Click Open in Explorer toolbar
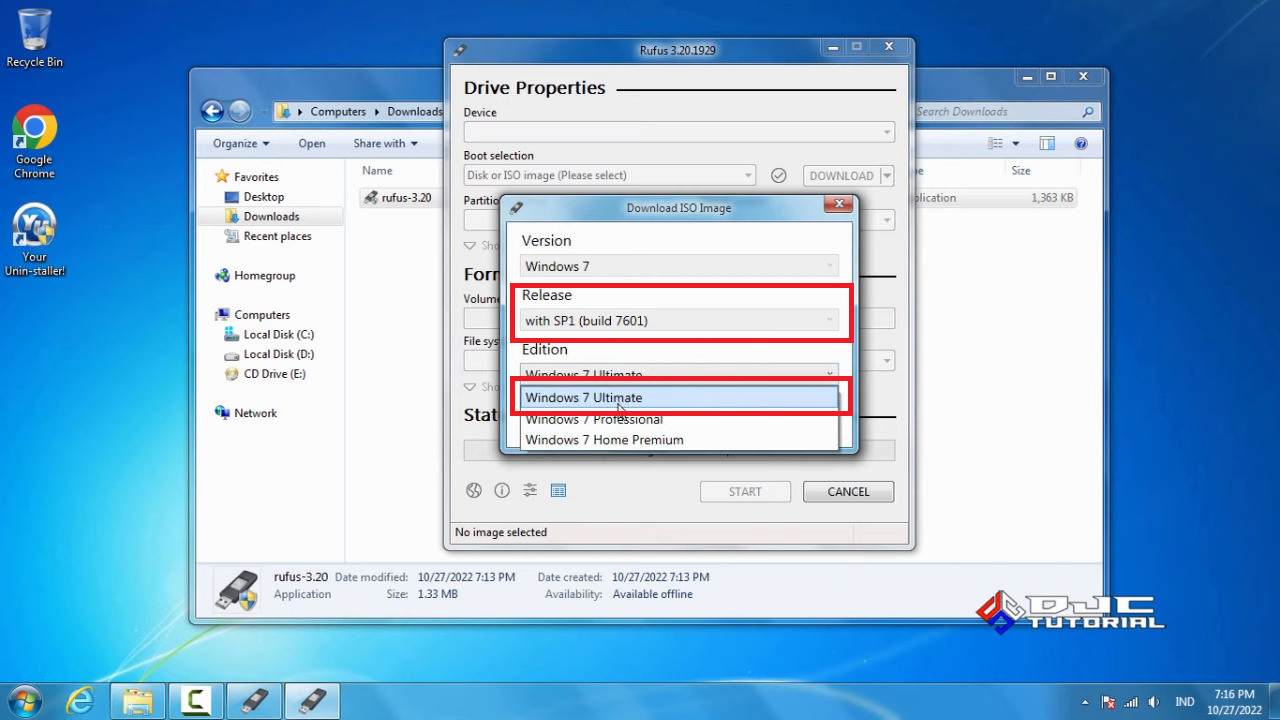The height and width of the screenshot is (720, 1280). [312, 143]
